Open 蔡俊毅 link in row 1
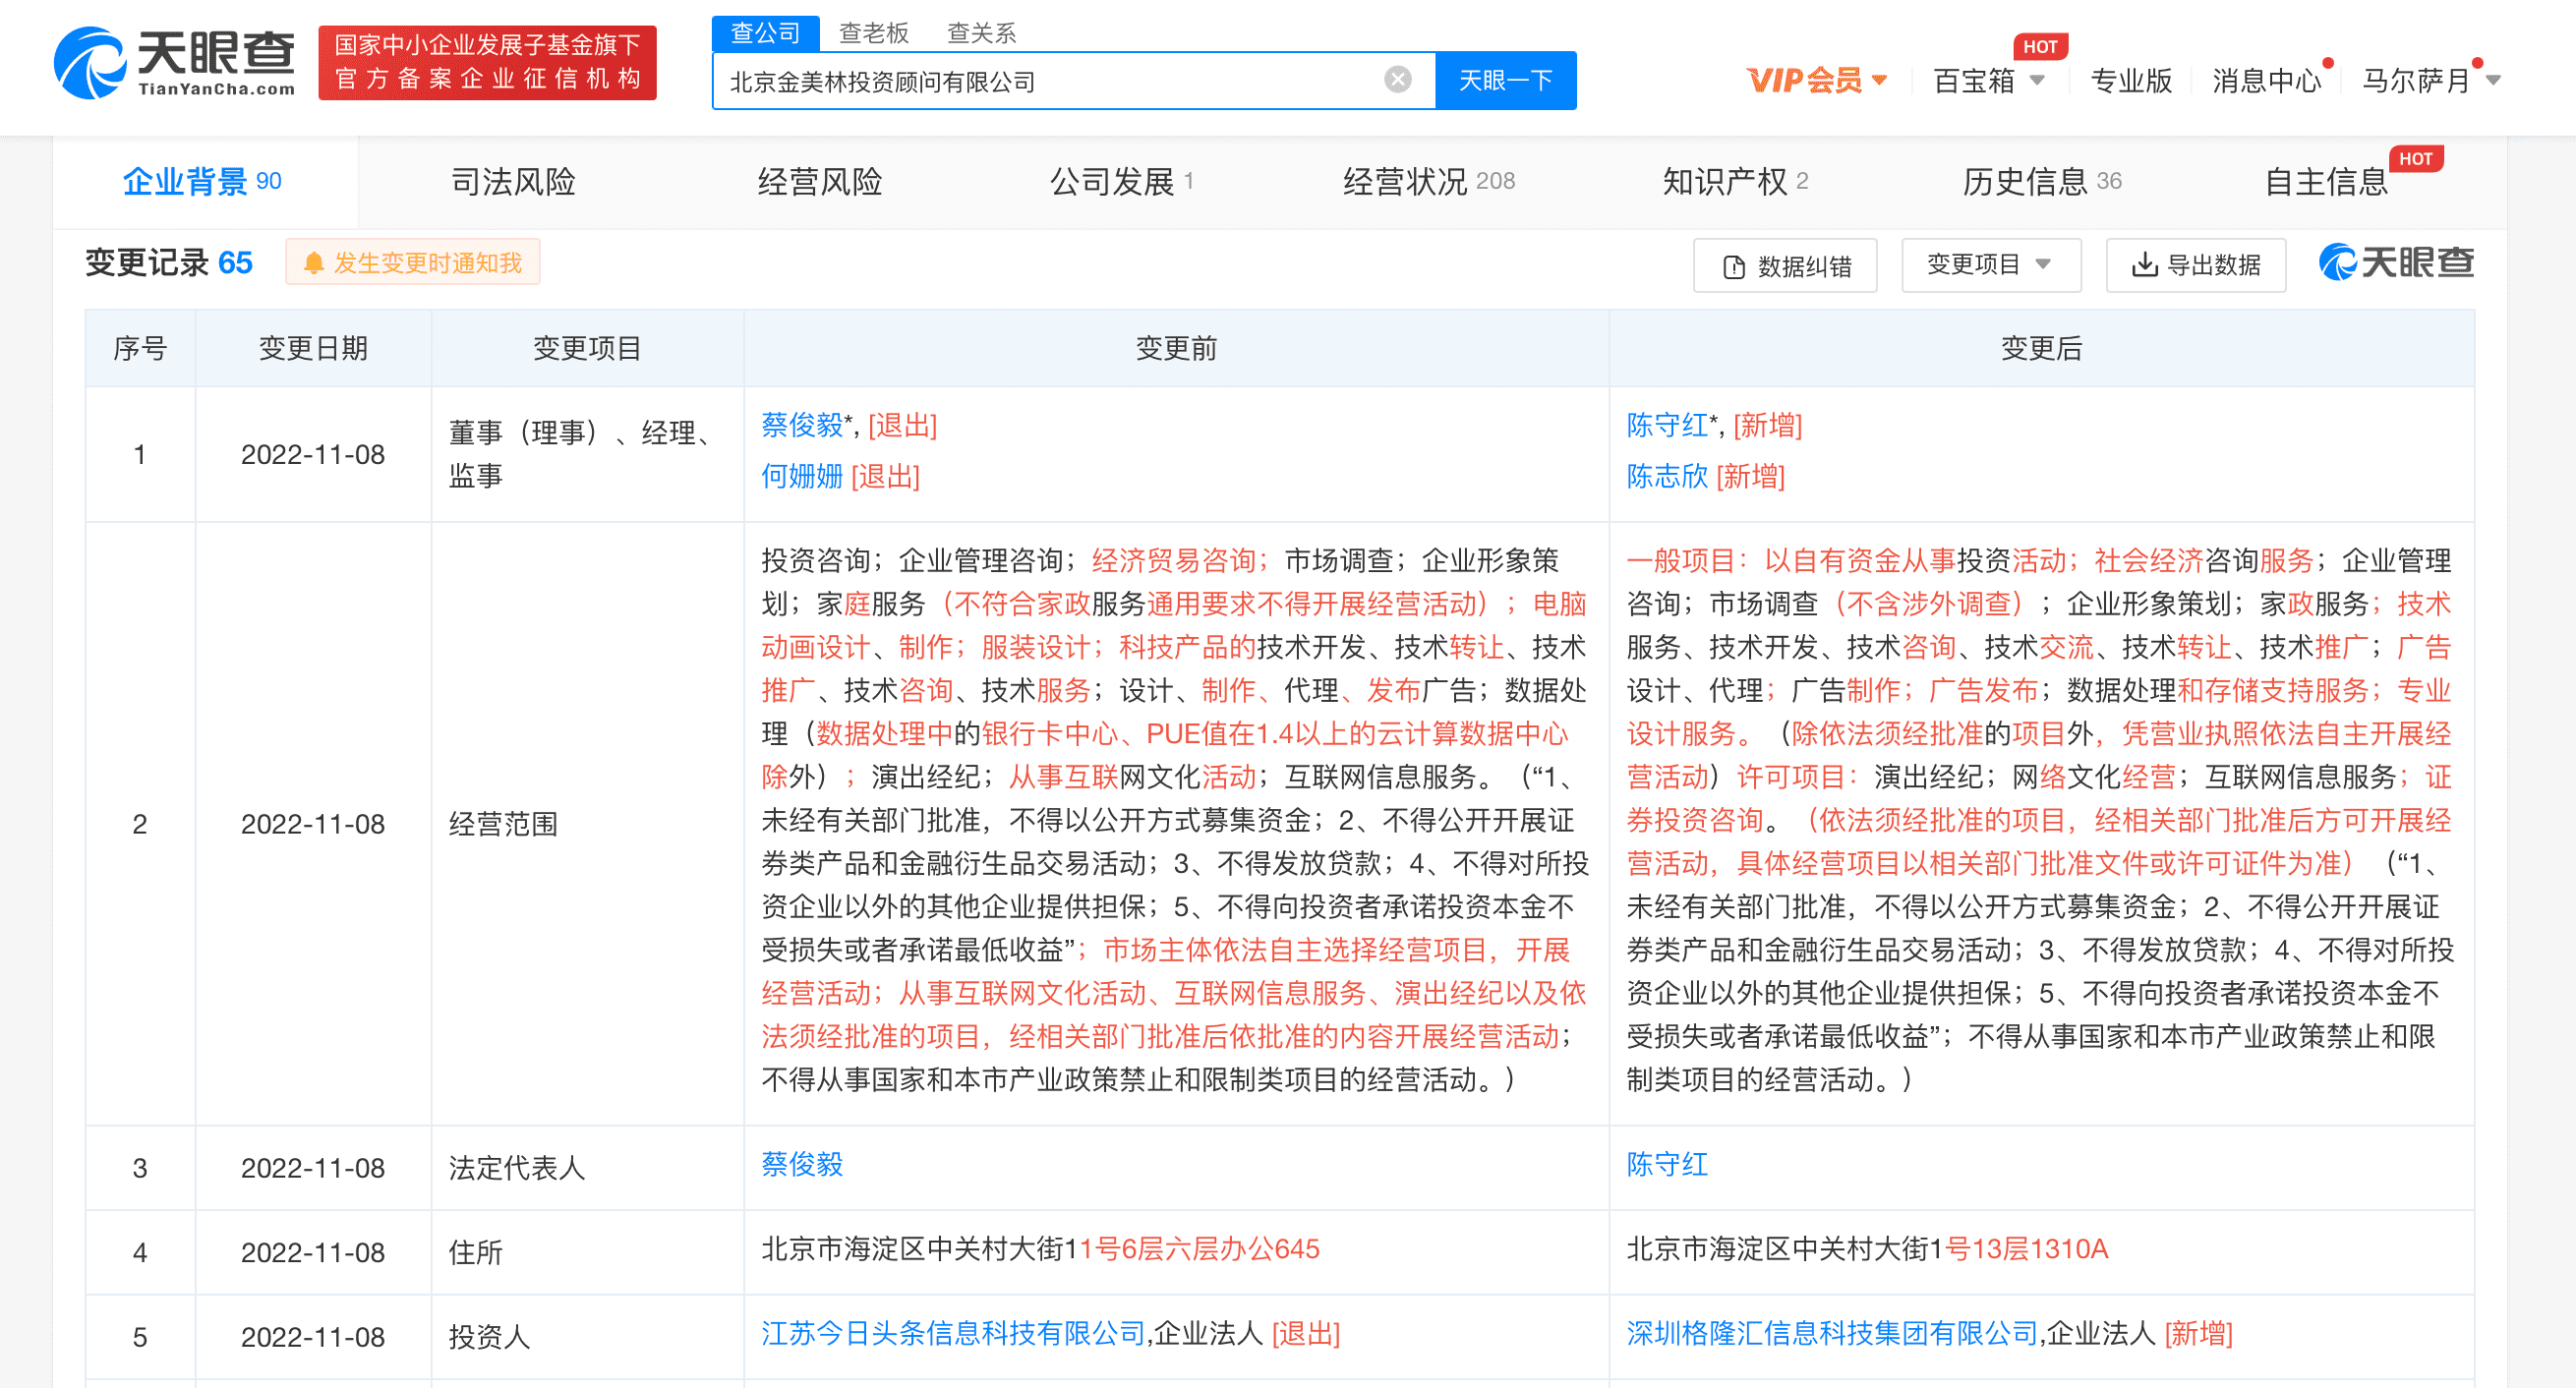 pos(802,425)
